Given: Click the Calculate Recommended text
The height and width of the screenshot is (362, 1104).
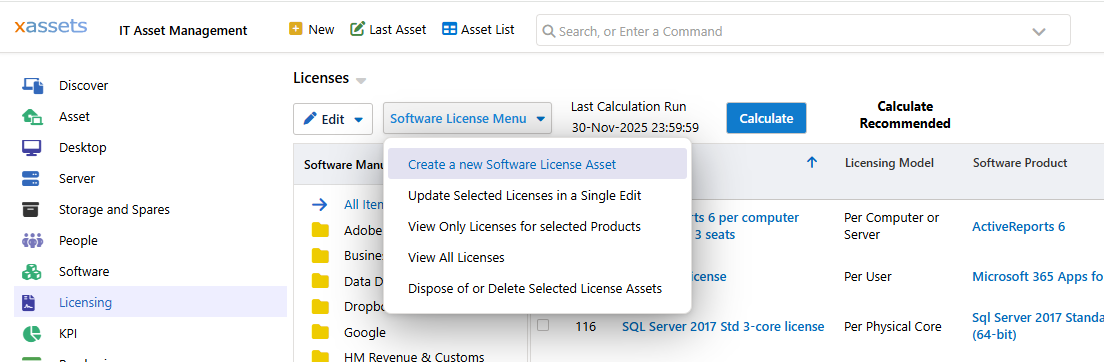Looking at the screenshot, I should pyautogui.click(x=905, y=115).
